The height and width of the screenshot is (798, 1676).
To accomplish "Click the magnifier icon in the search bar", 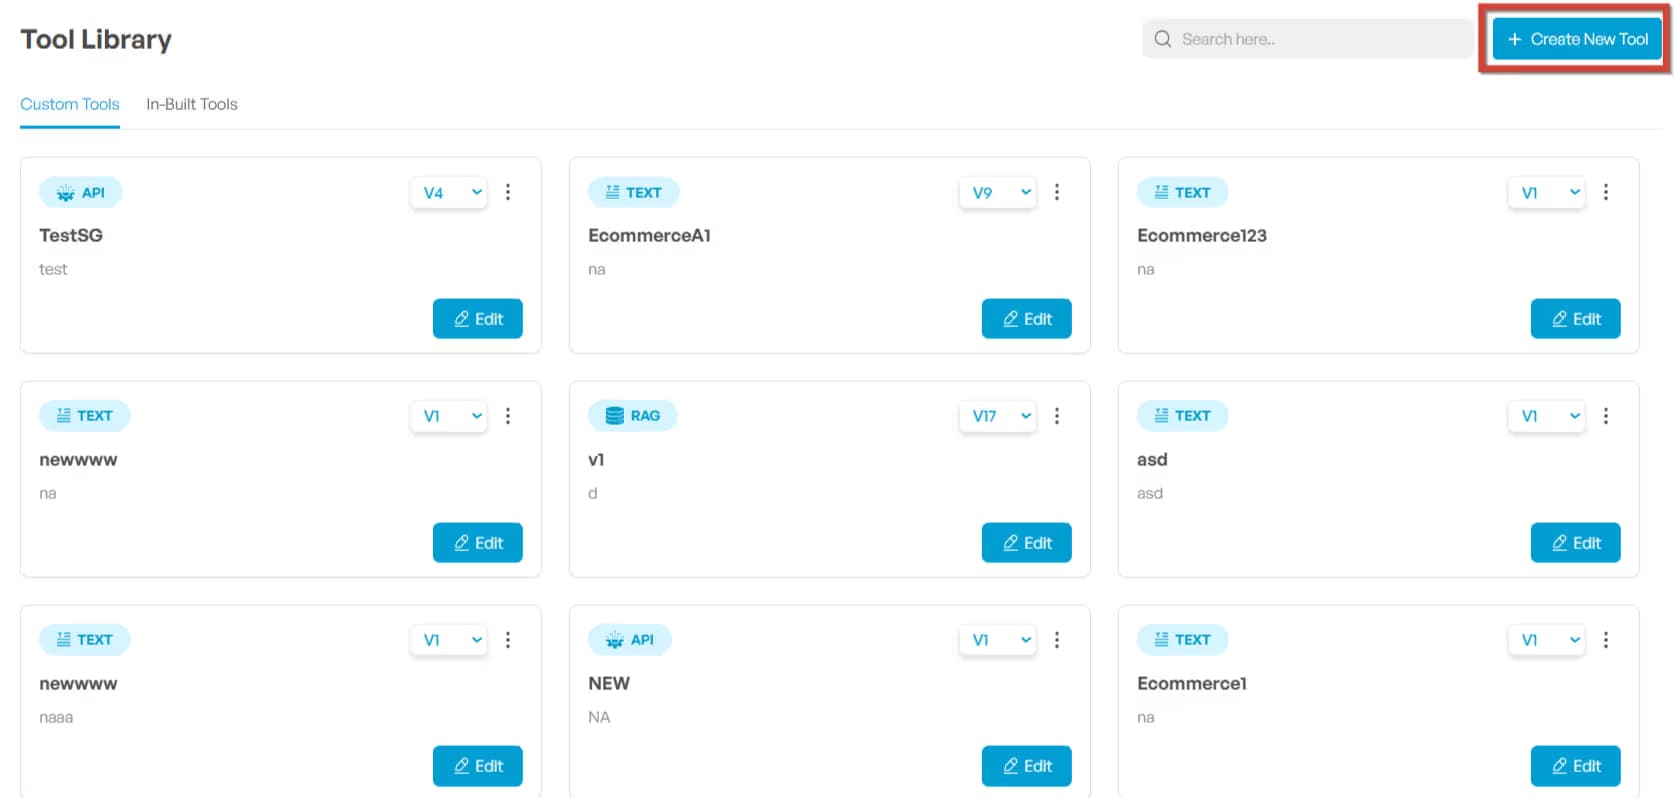I will 1161,38.
